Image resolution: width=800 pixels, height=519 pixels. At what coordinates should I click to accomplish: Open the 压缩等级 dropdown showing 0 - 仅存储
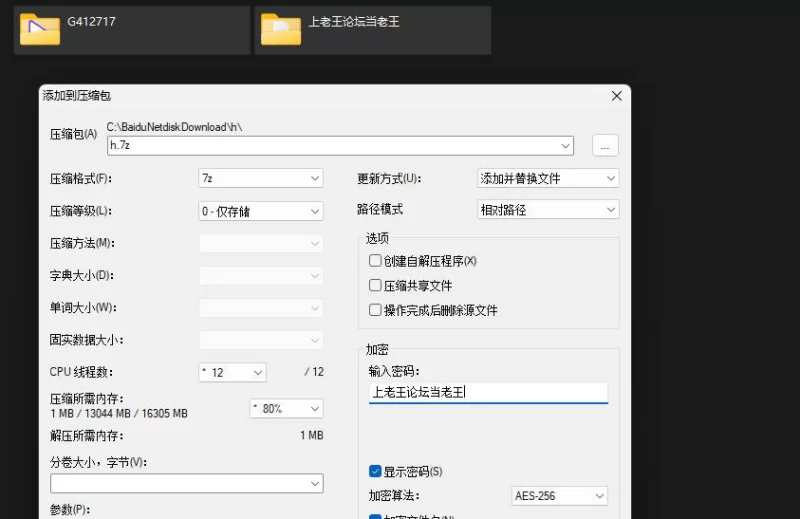click(261, 211)
